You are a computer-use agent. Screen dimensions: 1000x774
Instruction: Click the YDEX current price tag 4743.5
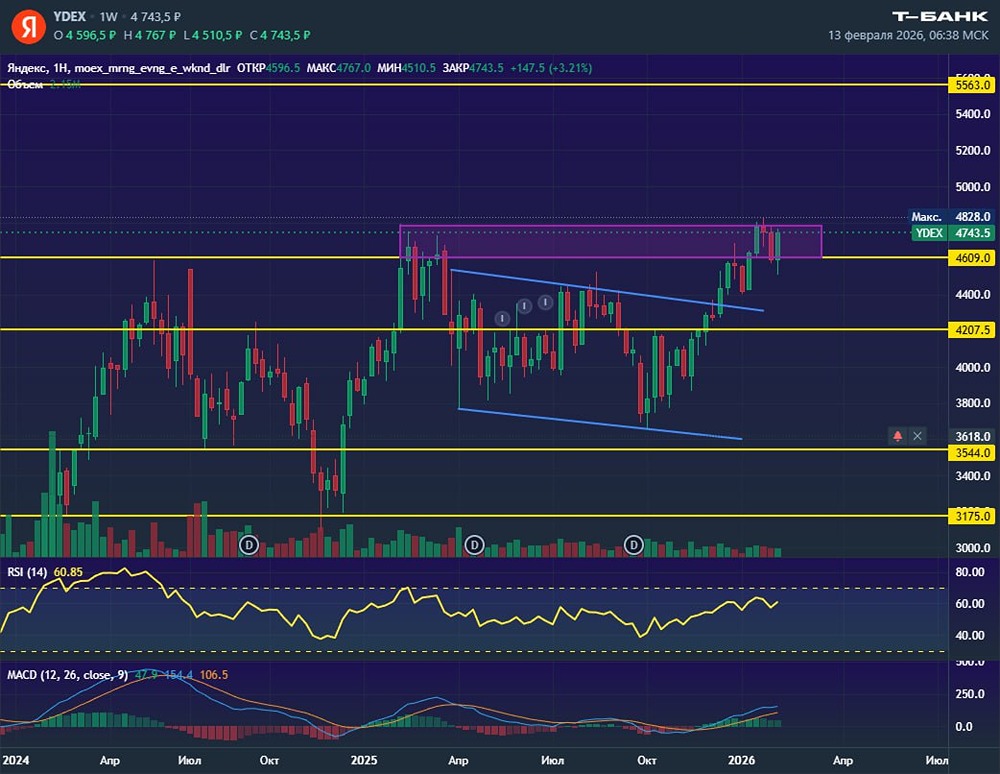[952, 233]
